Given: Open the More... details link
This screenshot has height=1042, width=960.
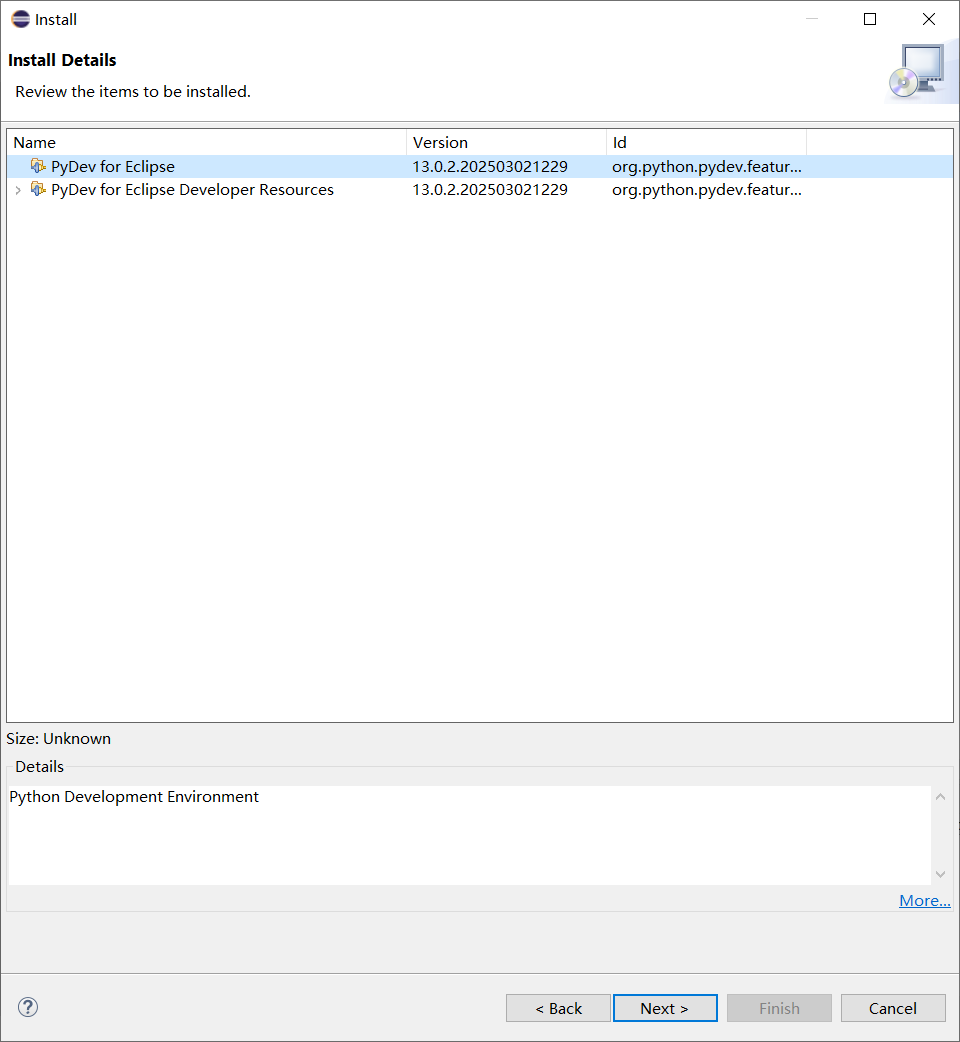Looking at the screenshot, I should tap(924, 900).
